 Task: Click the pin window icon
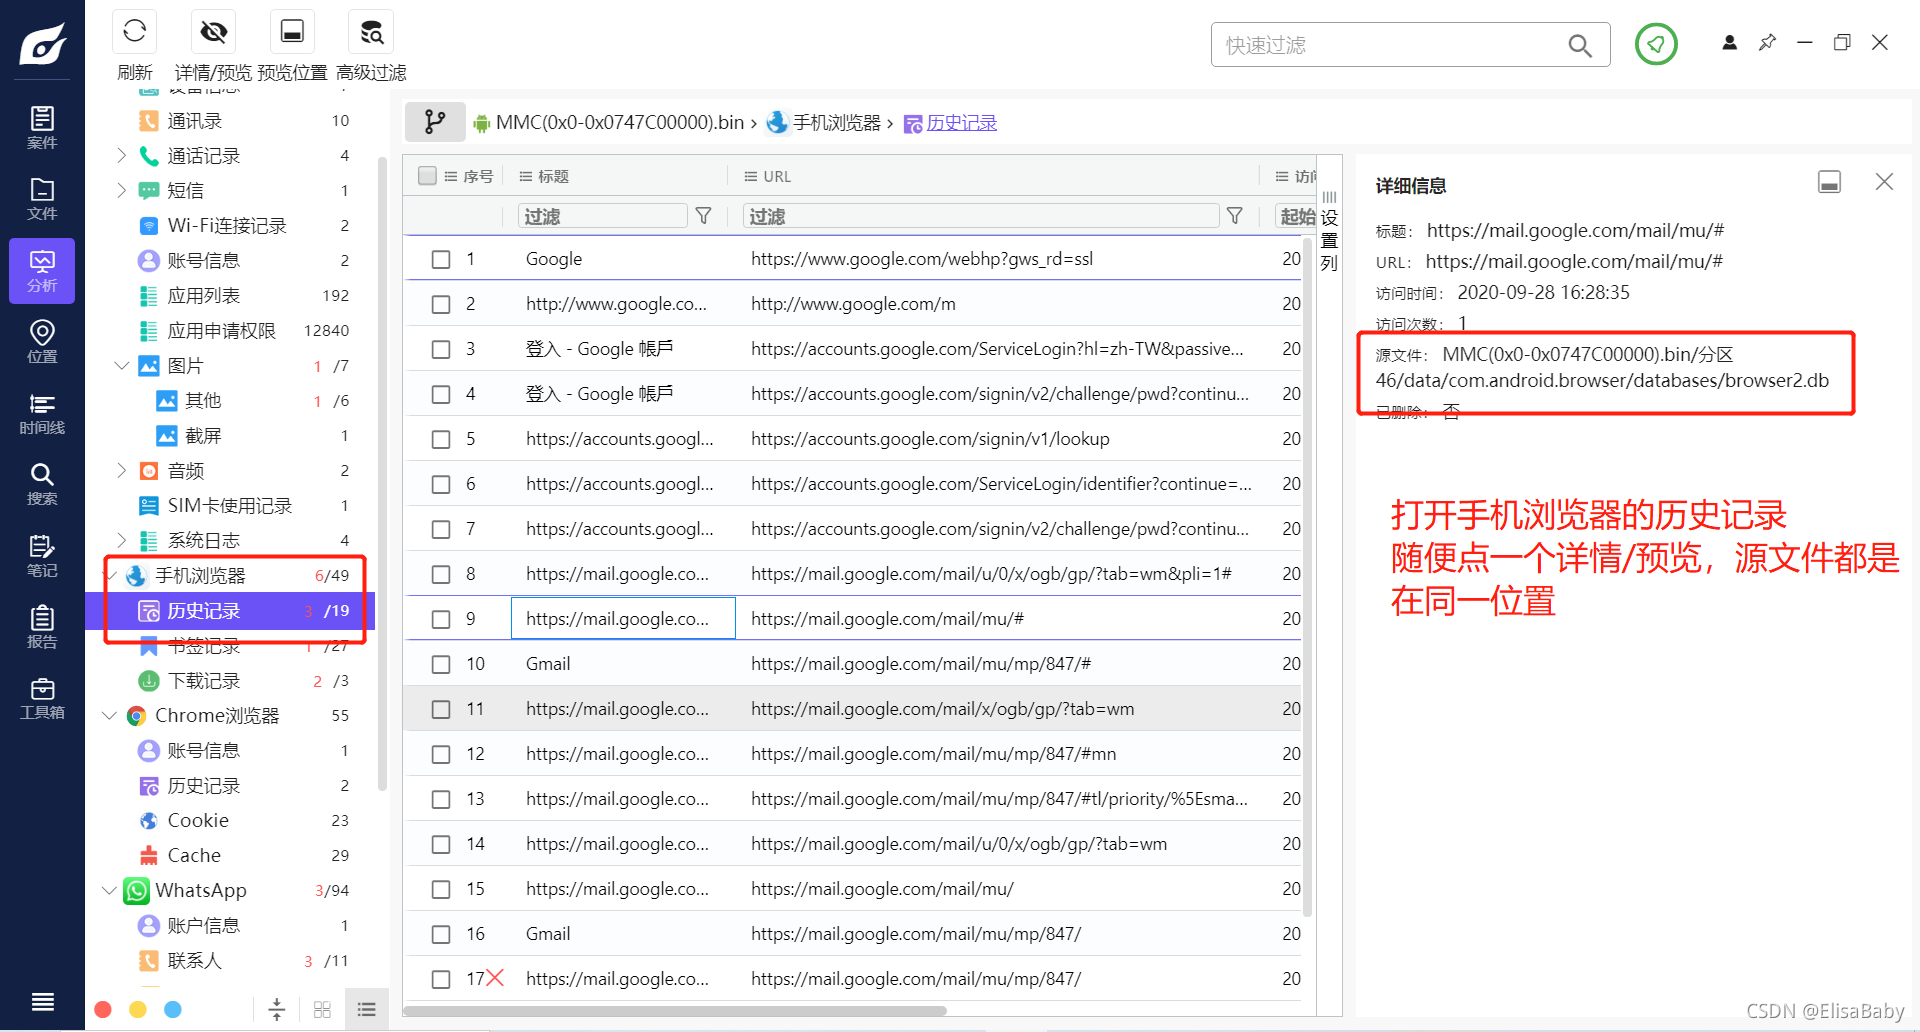pyautogui.click(x=1767, y=42)
